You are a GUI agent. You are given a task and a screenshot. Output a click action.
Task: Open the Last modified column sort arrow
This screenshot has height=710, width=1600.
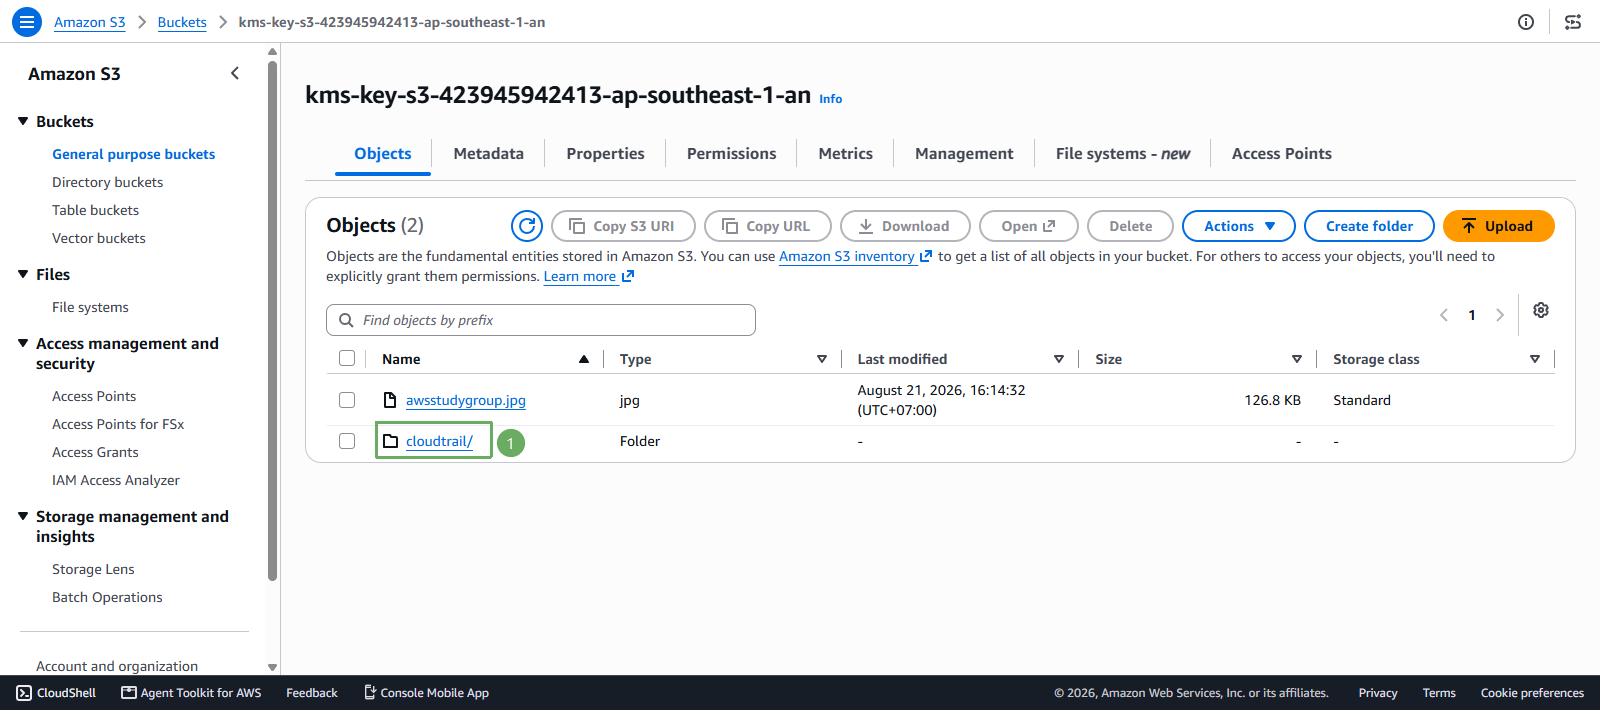pyautogui.click(x=1059, y=359)
